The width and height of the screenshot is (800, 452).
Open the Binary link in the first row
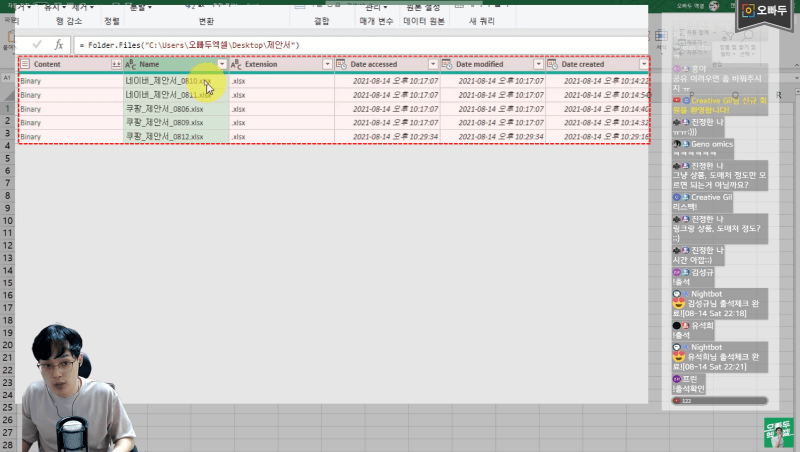31,80
